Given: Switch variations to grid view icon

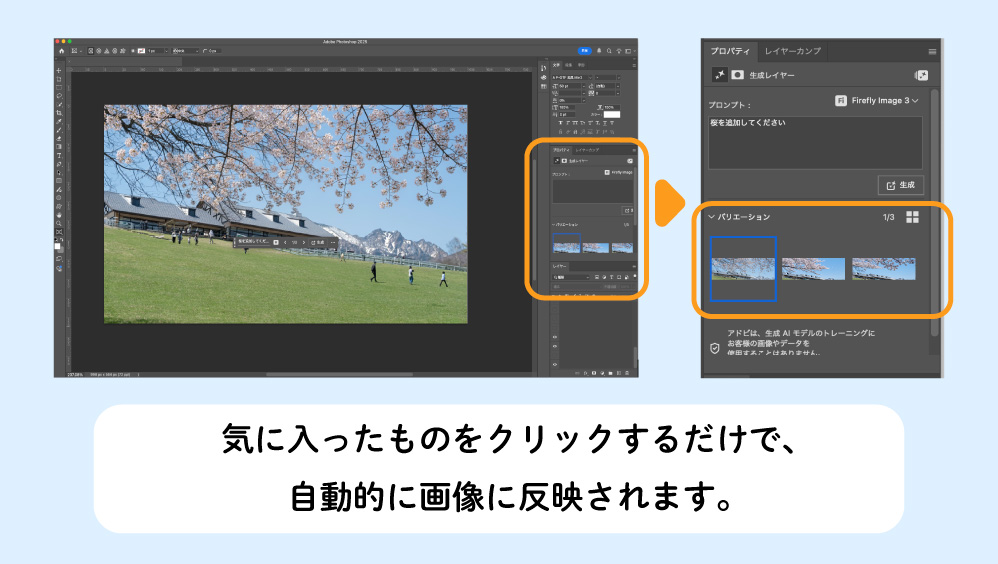Looking at the screenshot, I should 912,217.
